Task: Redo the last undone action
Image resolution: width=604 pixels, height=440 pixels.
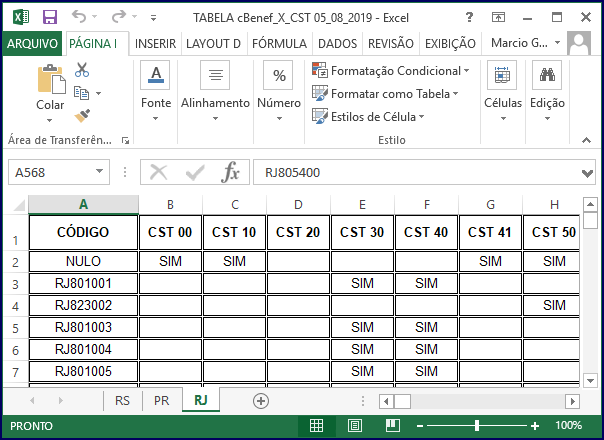Action: point(119,16)
